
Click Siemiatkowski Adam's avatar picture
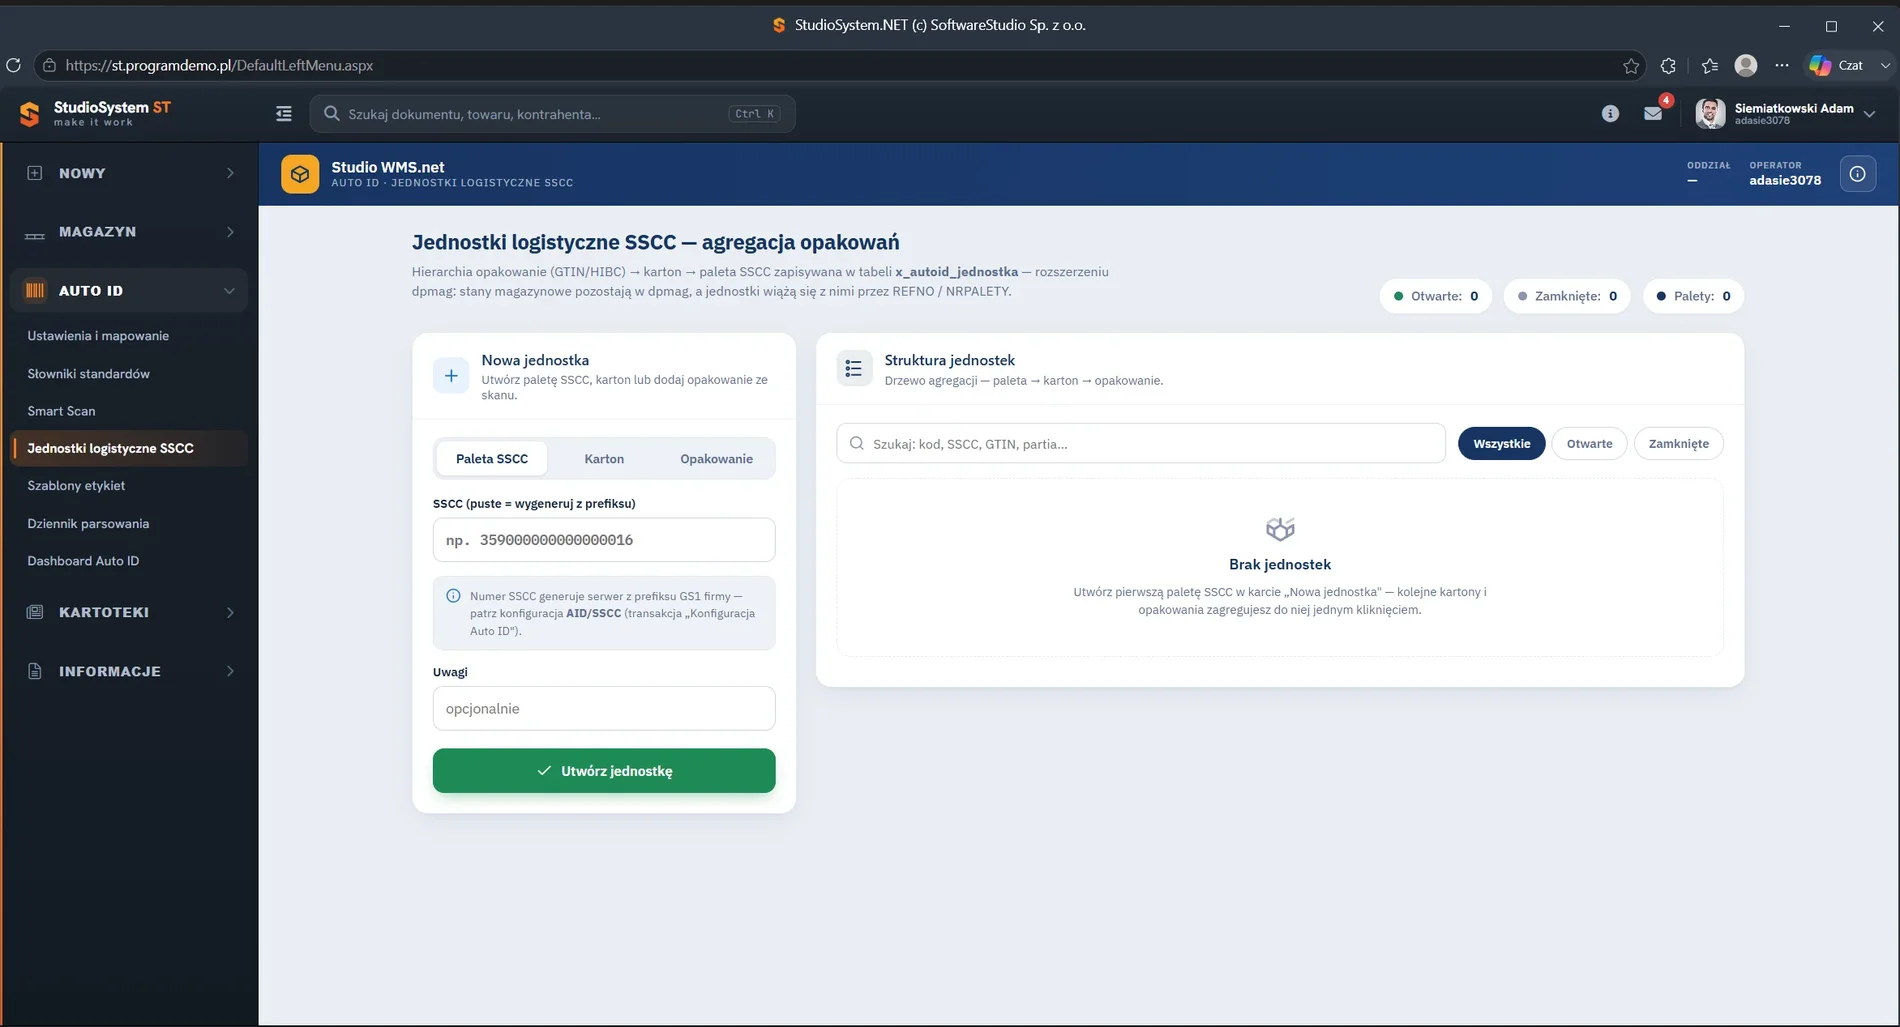[1710, 114]
